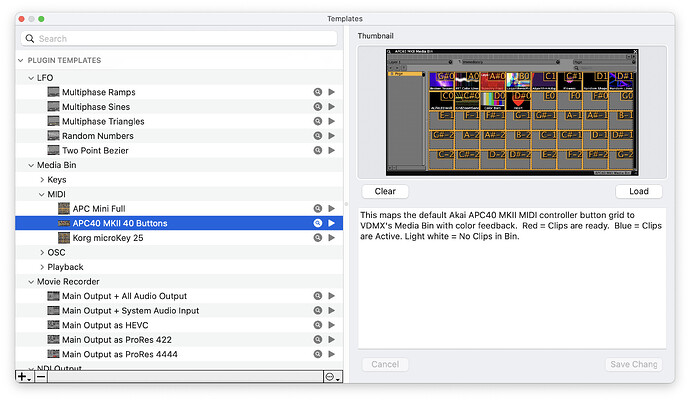Click play arrow for Korg microKey 25

tap(331, 238)
